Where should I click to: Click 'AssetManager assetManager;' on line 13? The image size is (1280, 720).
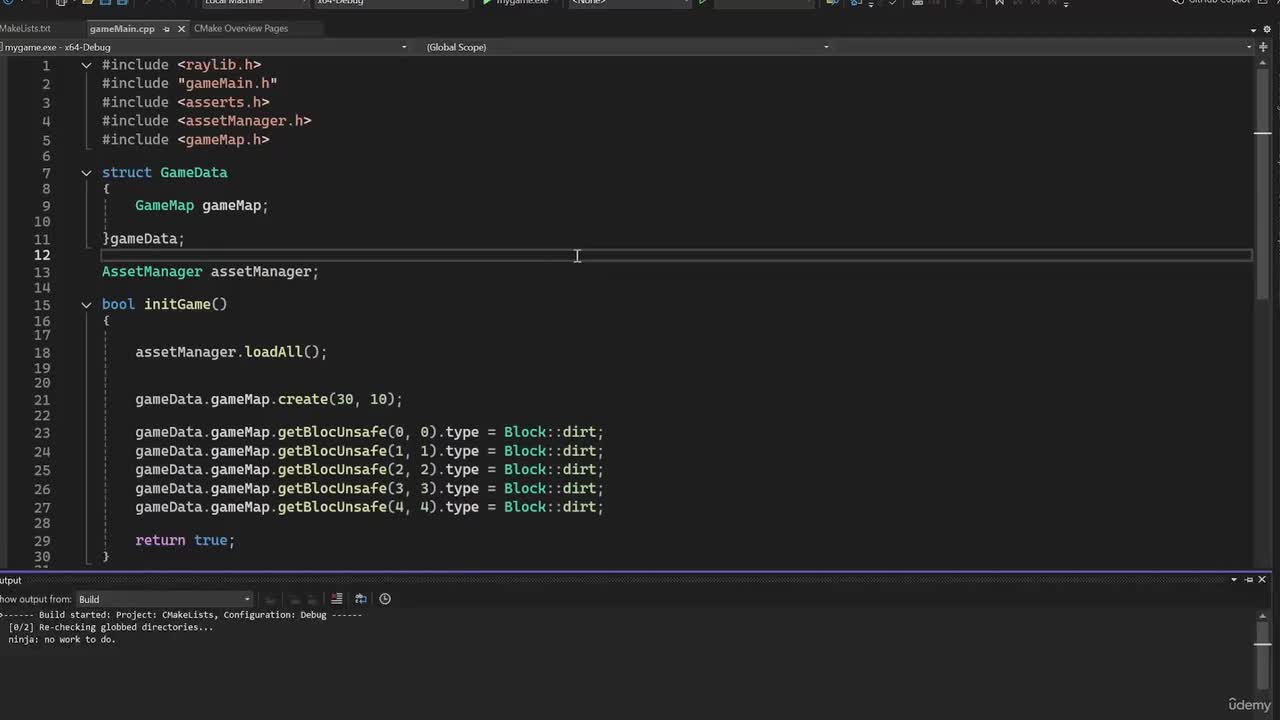pyautogui.click(x=210, y=272)
